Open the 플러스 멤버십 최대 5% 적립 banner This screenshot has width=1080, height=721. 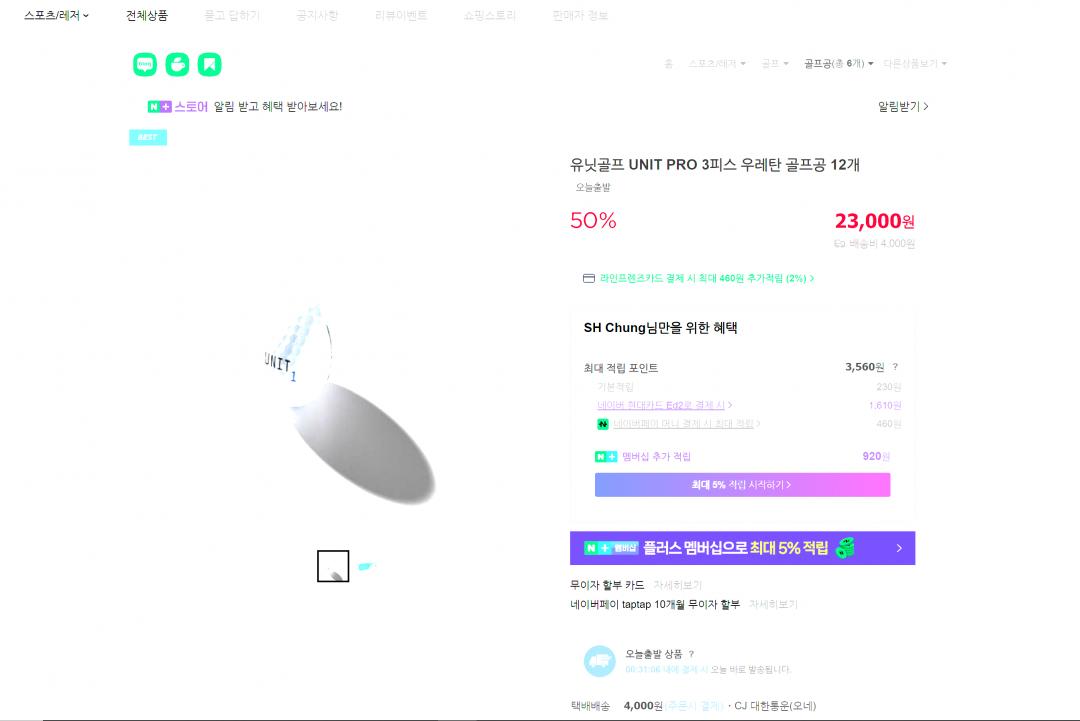click(x=742, y=548)
